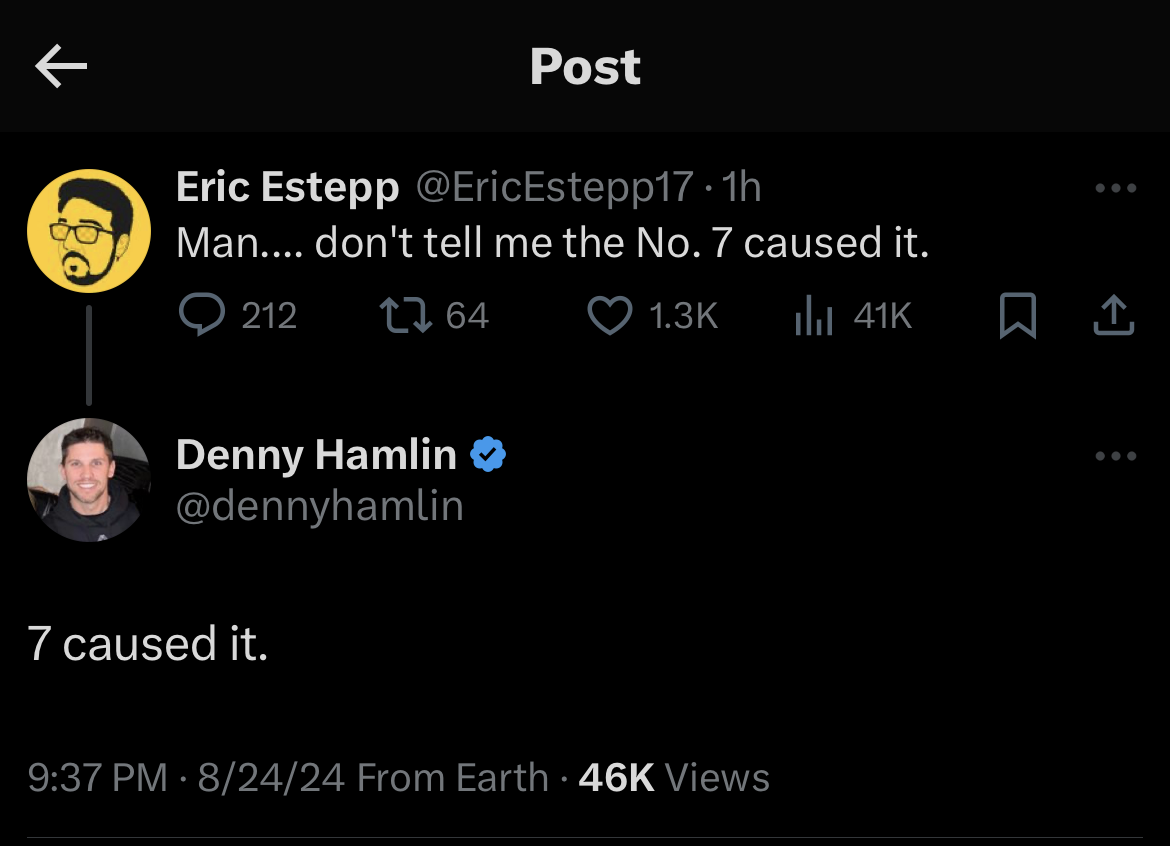Like Eric Estepp's post
This screenshot has height=846, width=1170.
click(609, 316)
